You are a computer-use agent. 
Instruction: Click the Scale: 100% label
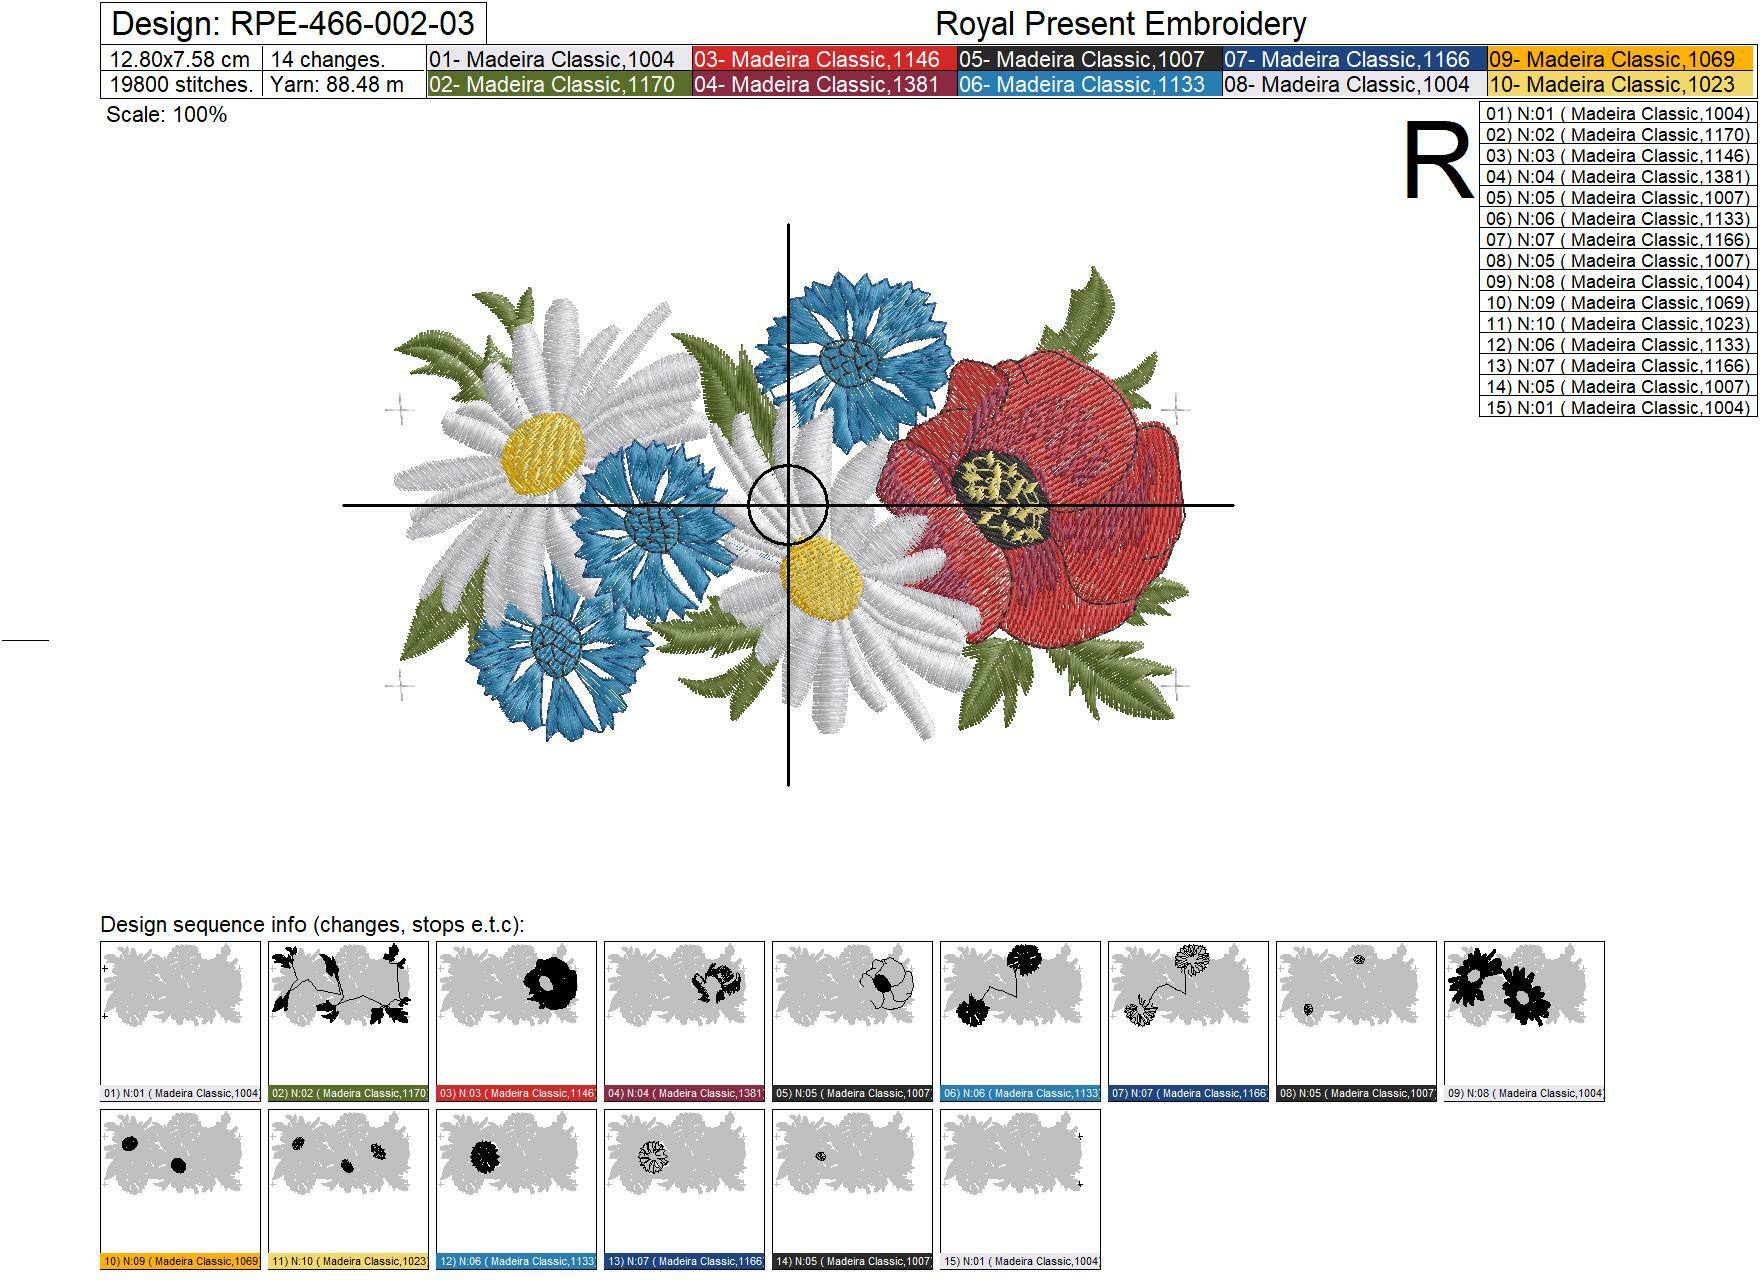pyautogui.click(x=167, y=115)
